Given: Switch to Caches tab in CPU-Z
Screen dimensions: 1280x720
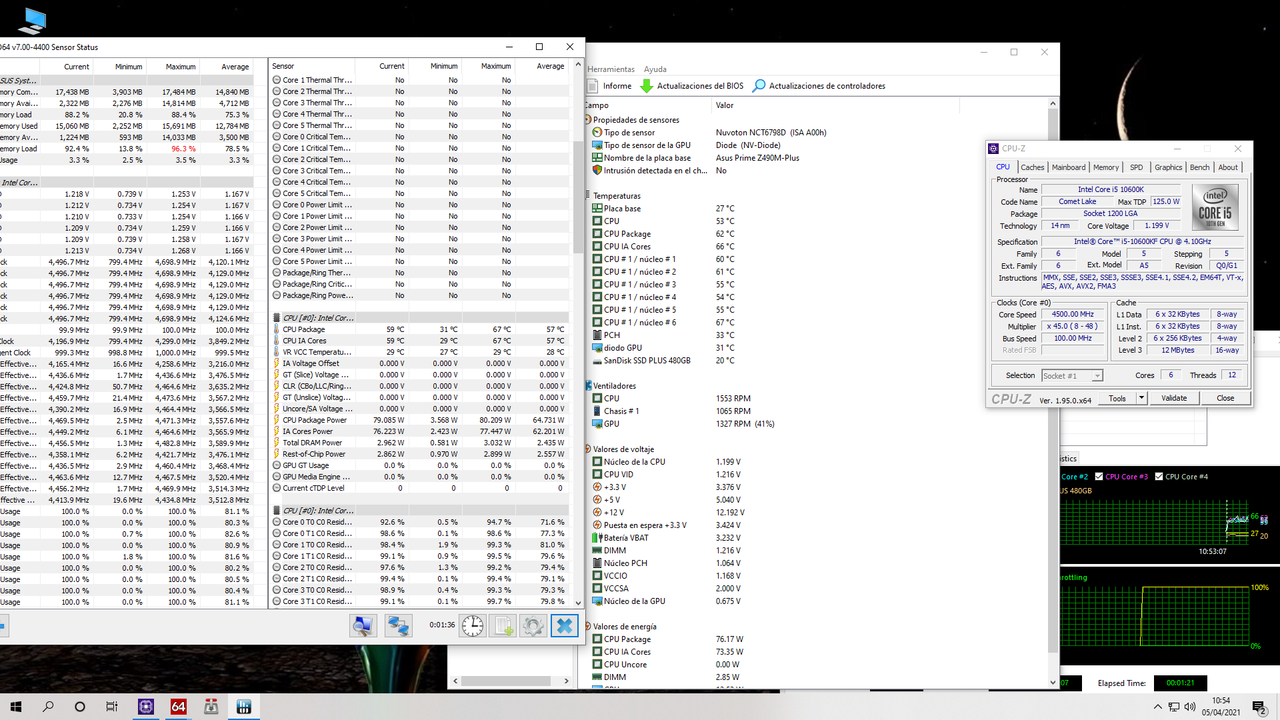Looking at the screenshot, I should [x=1033, y=167].
